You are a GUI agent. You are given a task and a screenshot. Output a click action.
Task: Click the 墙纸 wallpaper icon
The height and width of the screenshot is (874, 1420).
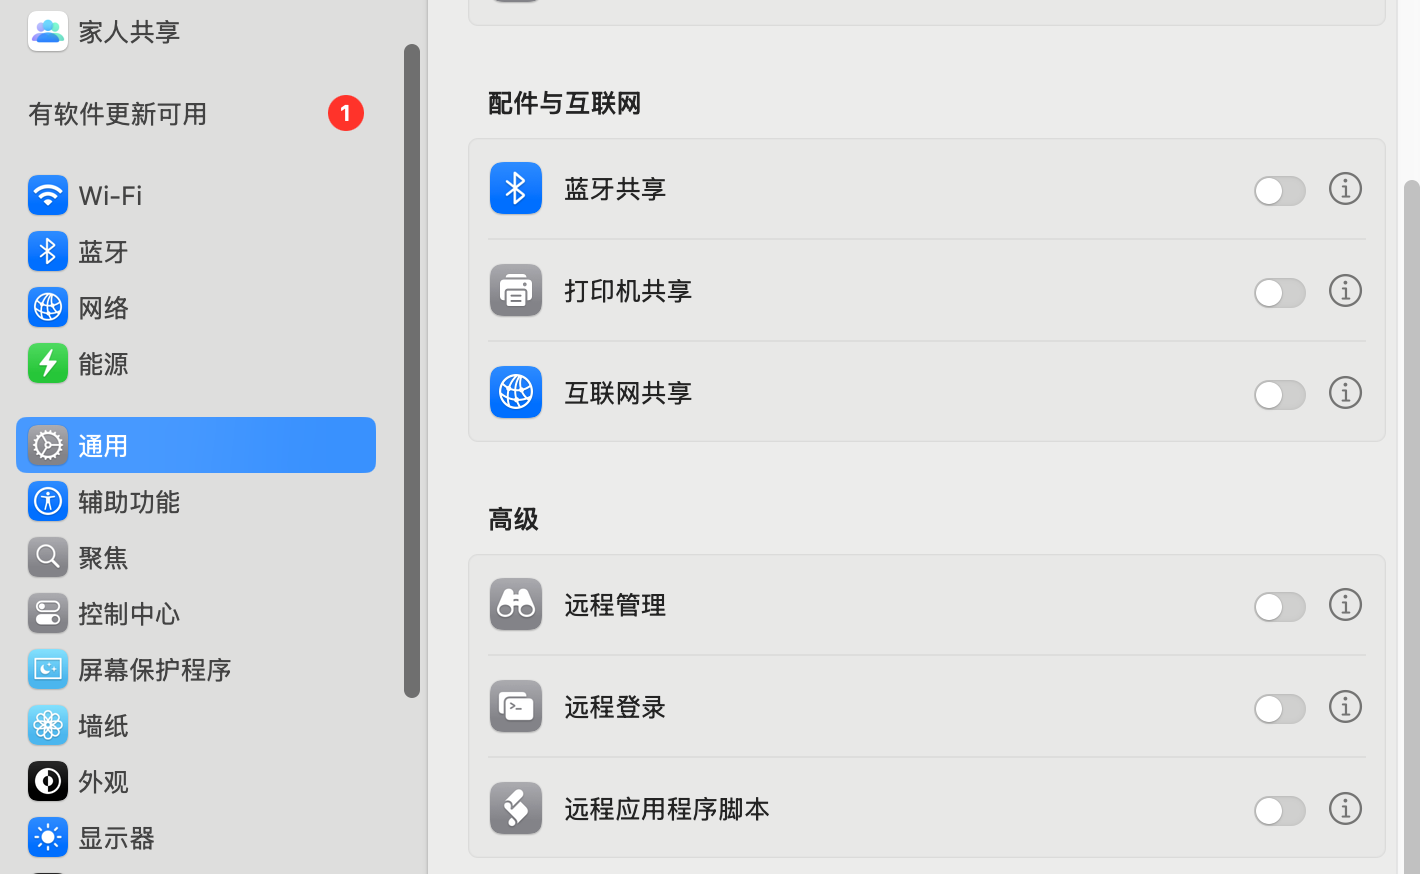click(x=48, y=725)
